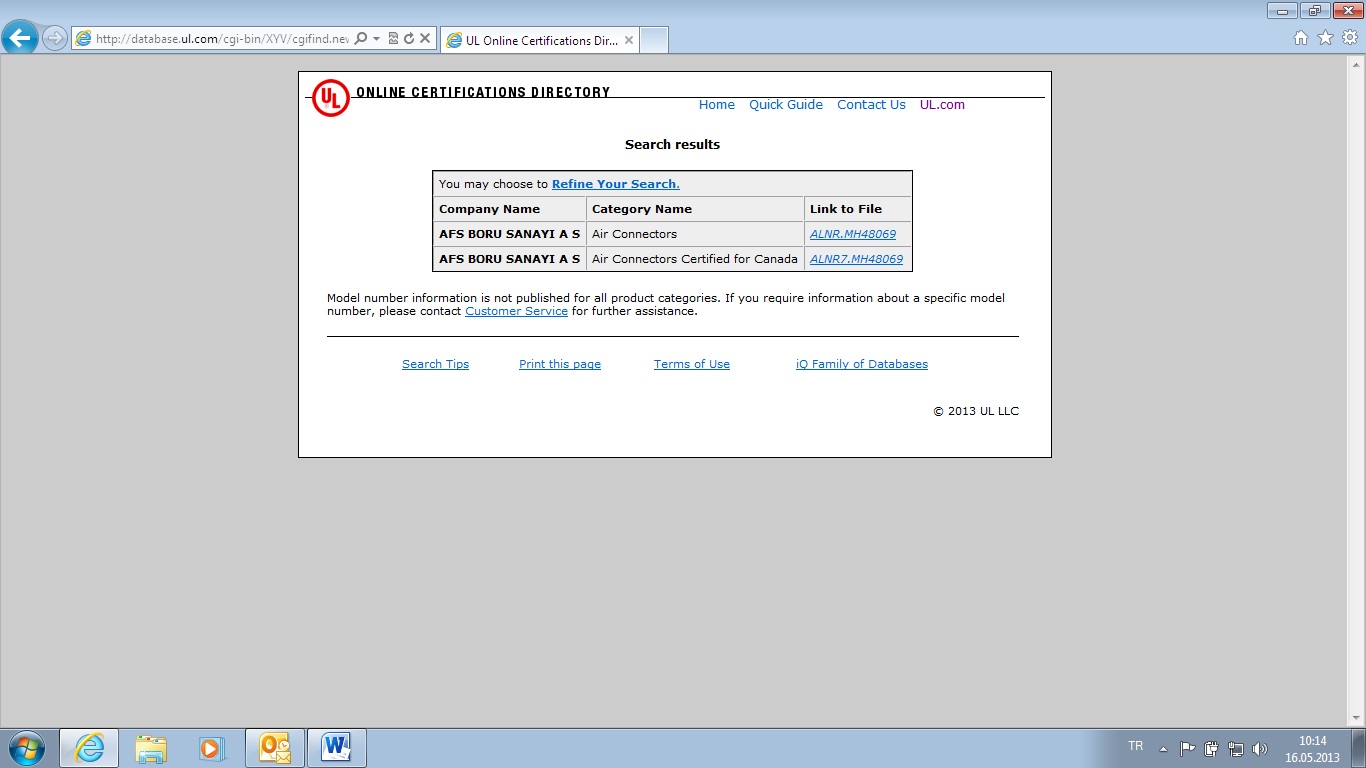This screenshot has height=768, width=1366.
Task: Click the Customer Service link
Action: pos(516,311)
